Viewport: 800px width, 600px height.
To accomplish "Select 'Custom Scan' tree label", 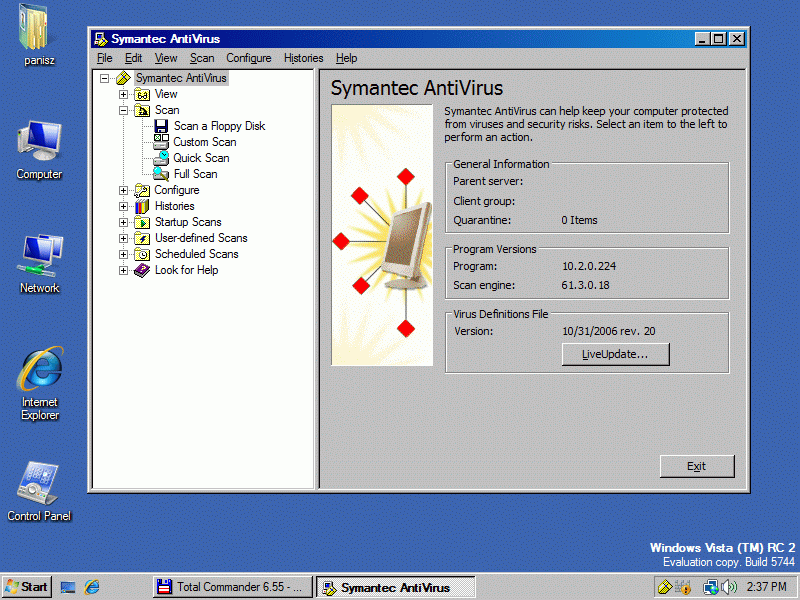I will tap(205, 142).
